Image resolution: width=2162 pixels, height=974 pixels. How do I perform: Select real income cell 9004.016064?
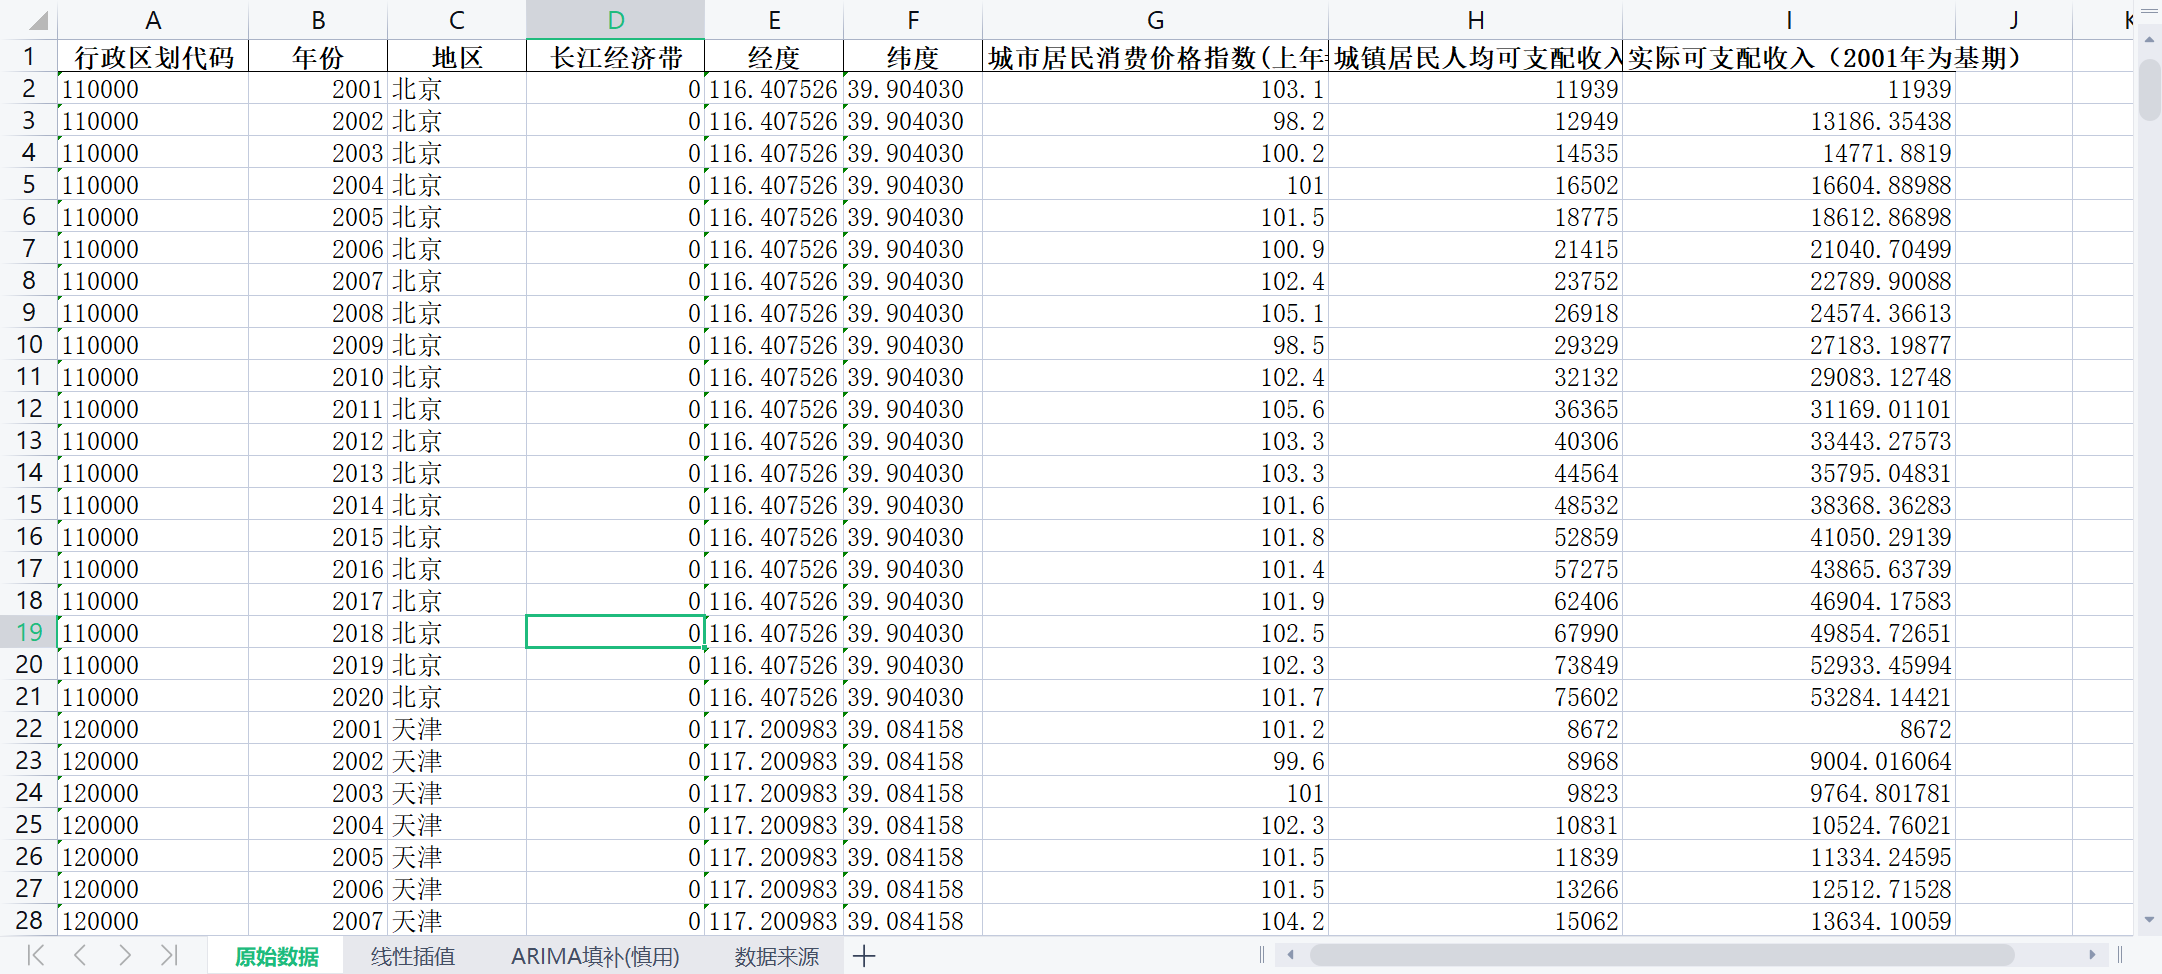coord(1788,761)
